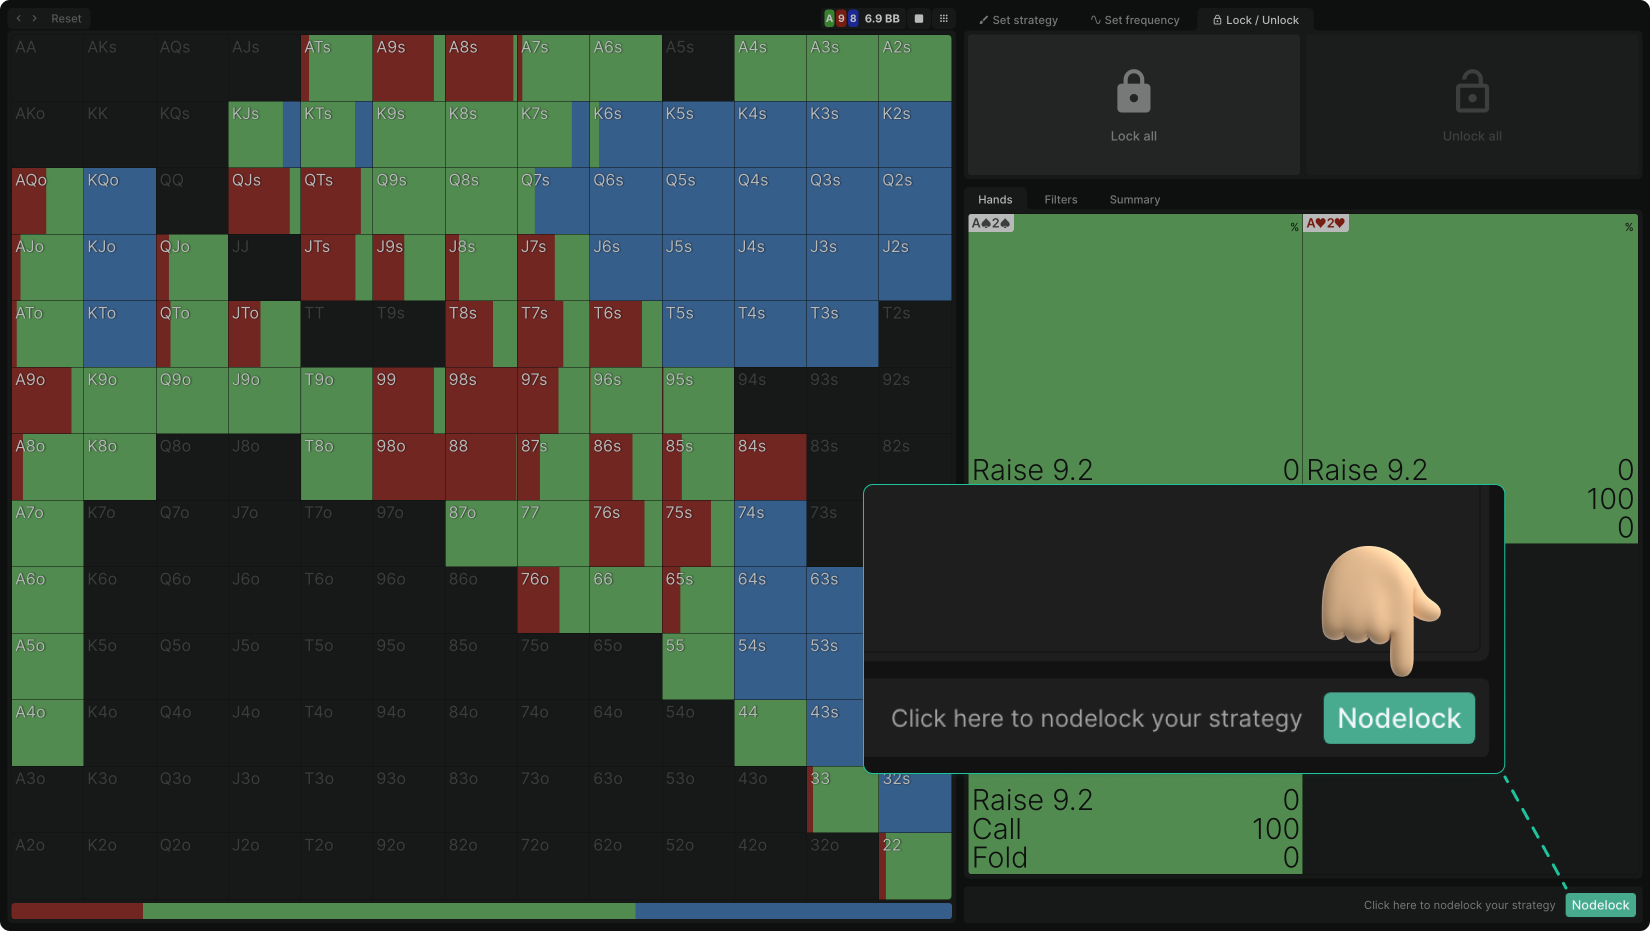Click the Lock all padlock icon
This screenshot has width=1650, height=931.
coord(1133,92)
